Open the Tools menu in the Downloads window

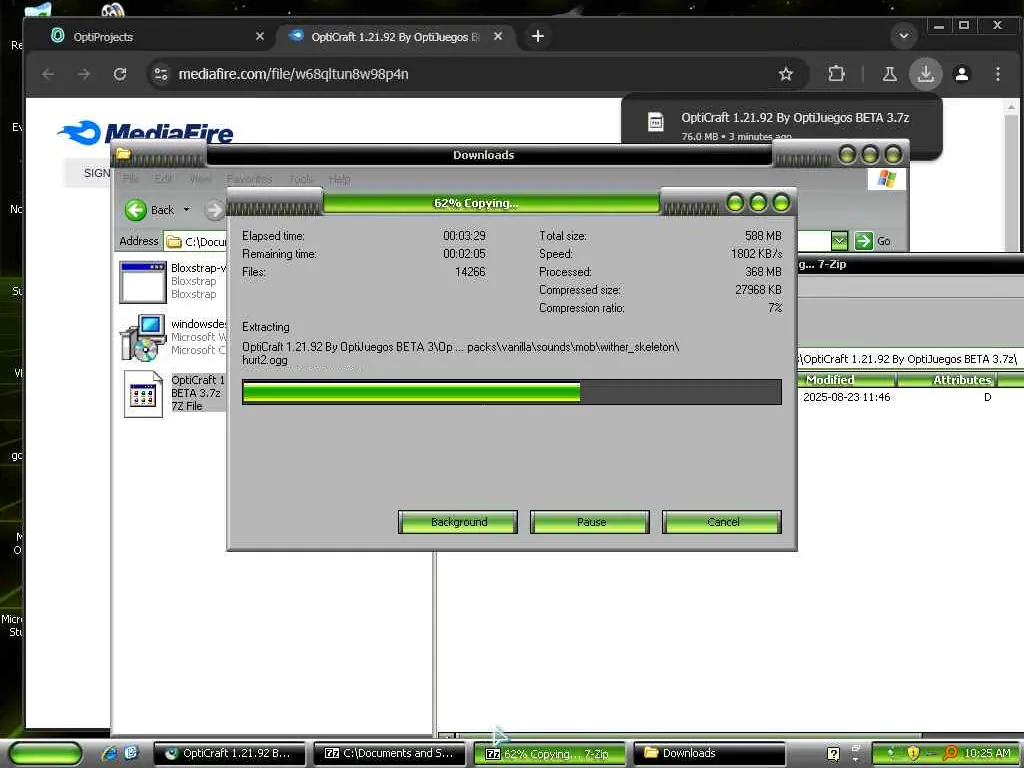coord(300,179)
